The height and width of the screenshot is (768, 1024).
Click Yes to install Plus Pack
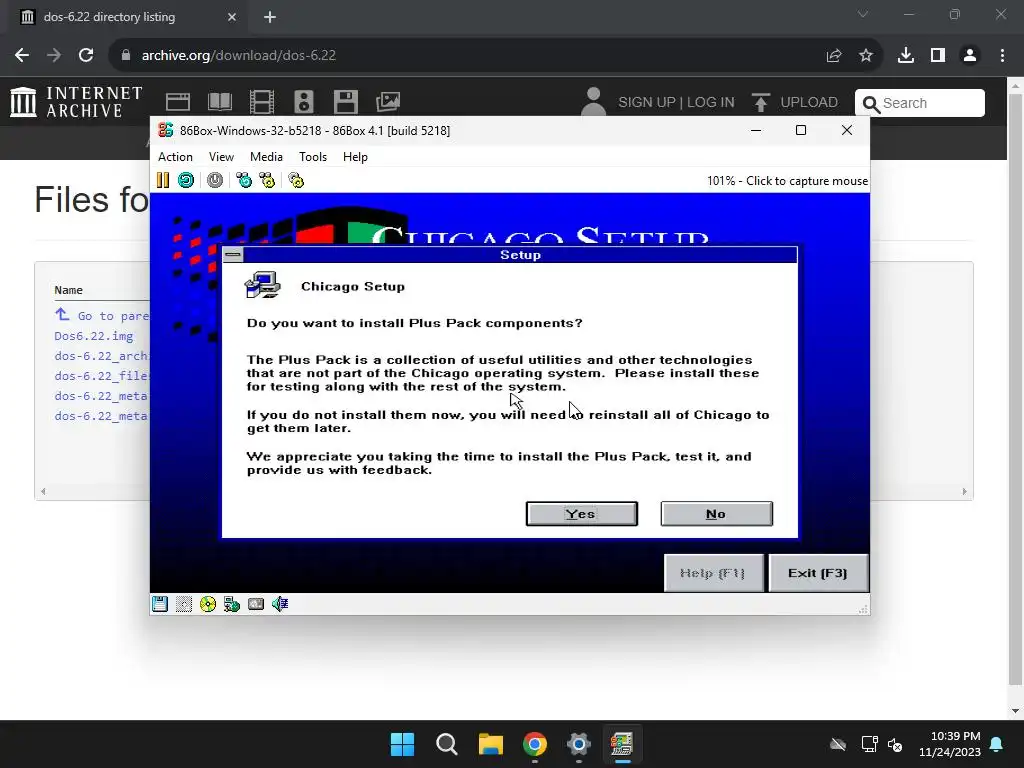point(581,514)
